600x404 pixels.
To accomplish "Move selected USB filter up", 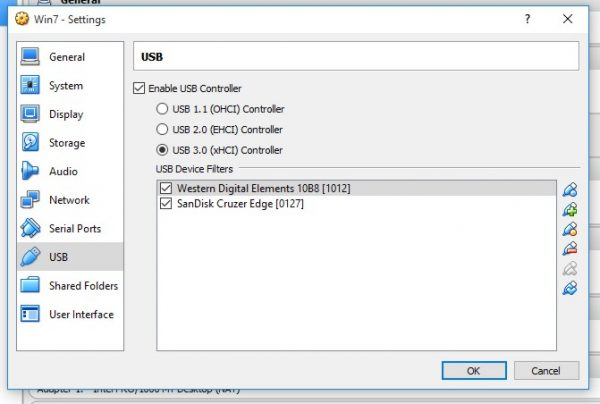I will click(570, 269).
